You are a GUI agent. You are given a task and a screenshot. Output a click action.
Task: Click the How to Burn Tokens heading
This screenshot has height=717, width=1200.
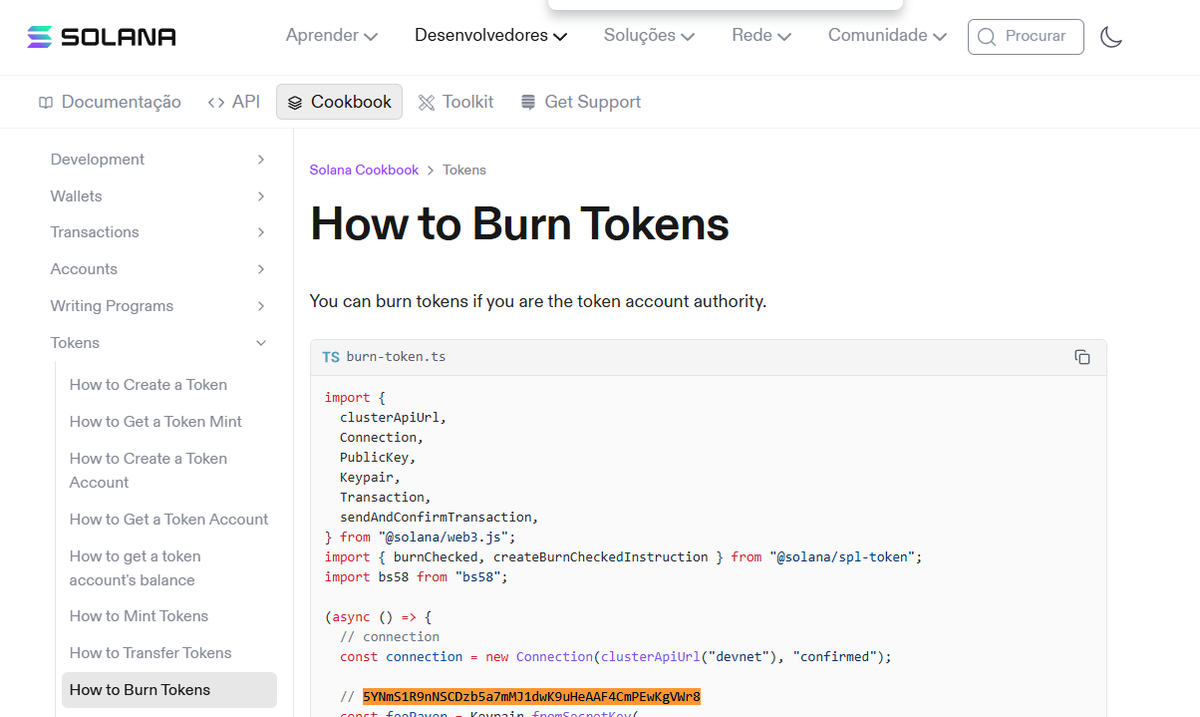tap(519, 224)
